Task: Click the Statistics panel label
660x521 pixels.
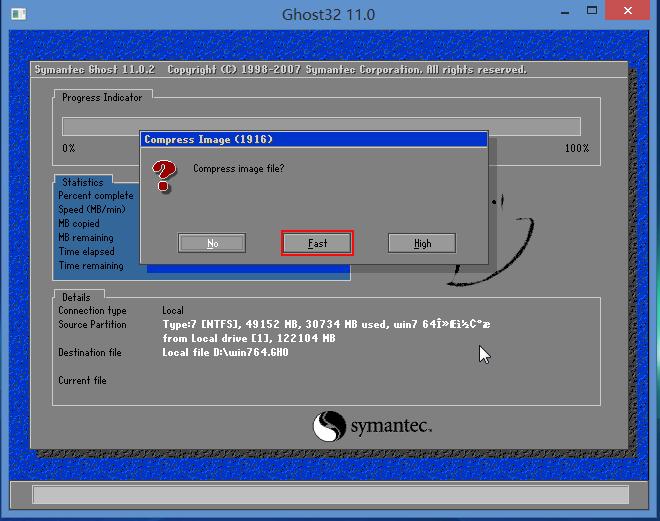Action: 83,183
